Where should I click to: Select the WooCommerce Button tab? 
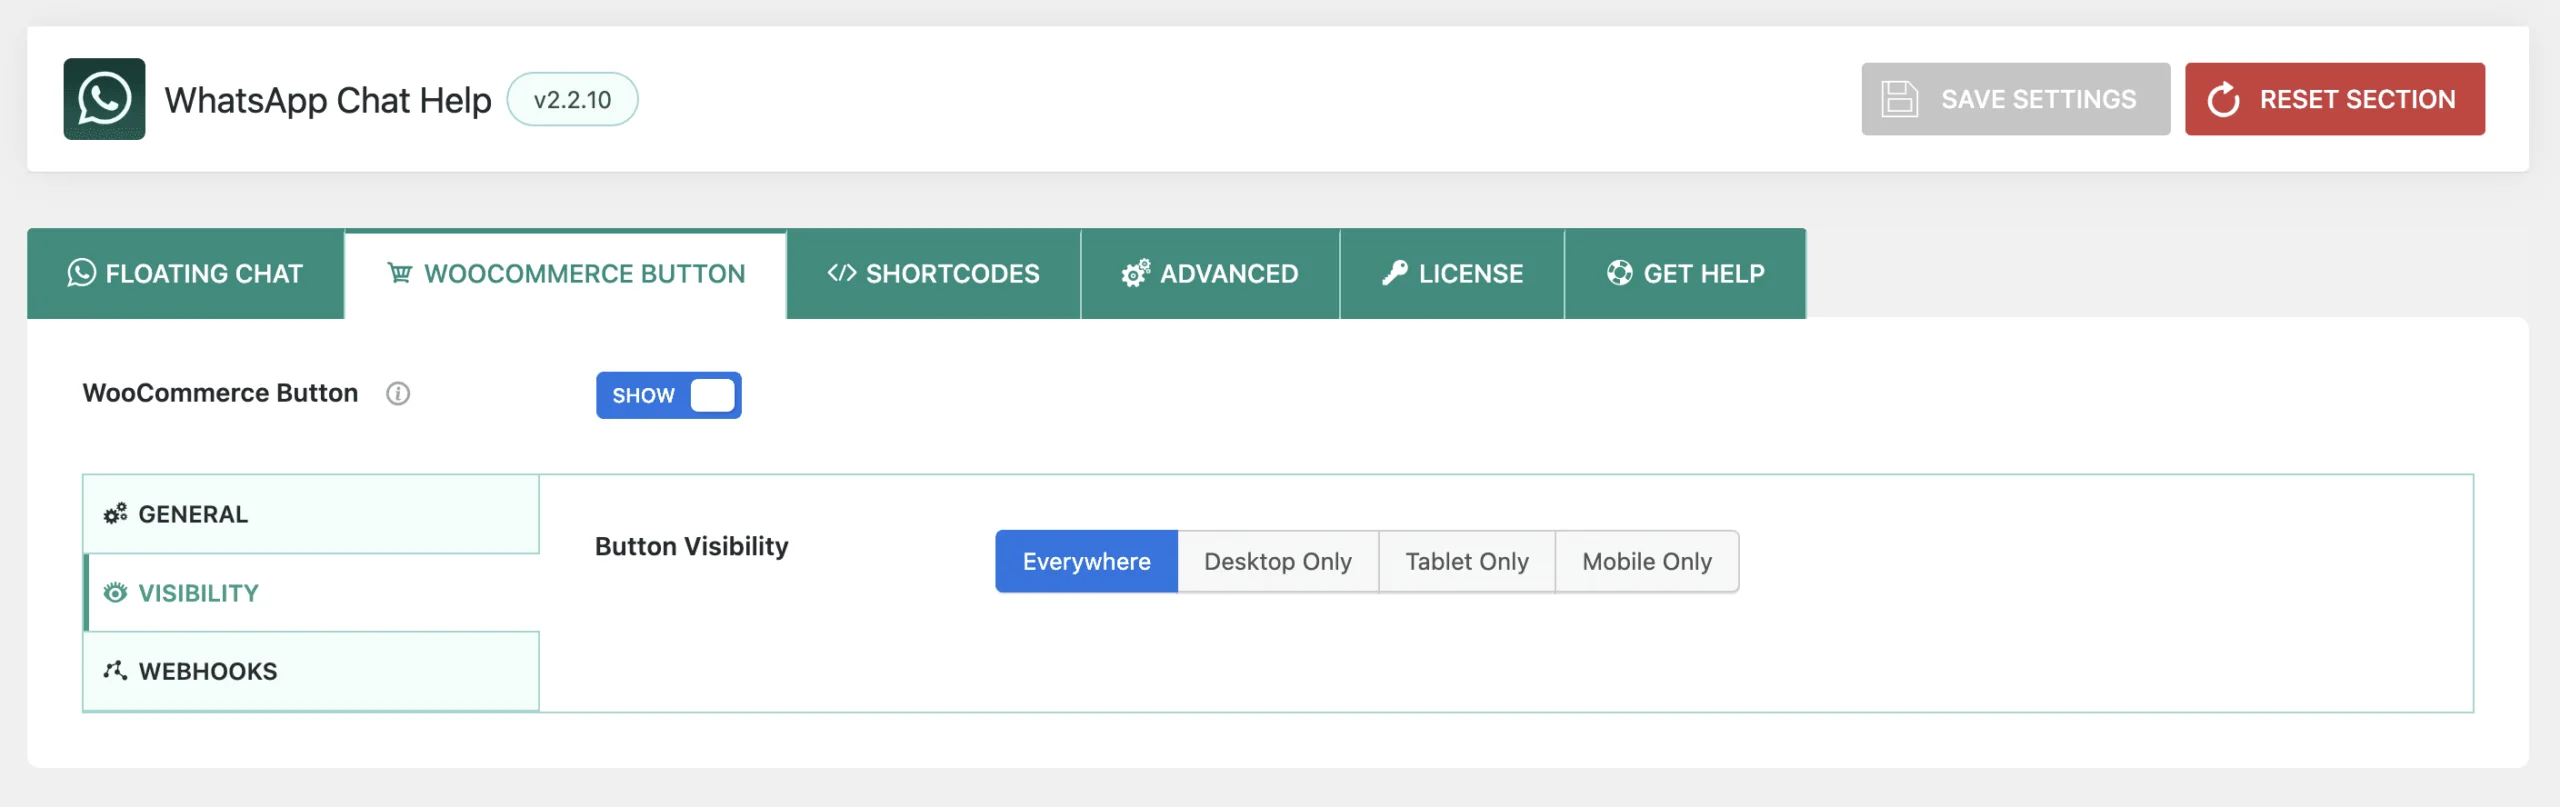566,274
